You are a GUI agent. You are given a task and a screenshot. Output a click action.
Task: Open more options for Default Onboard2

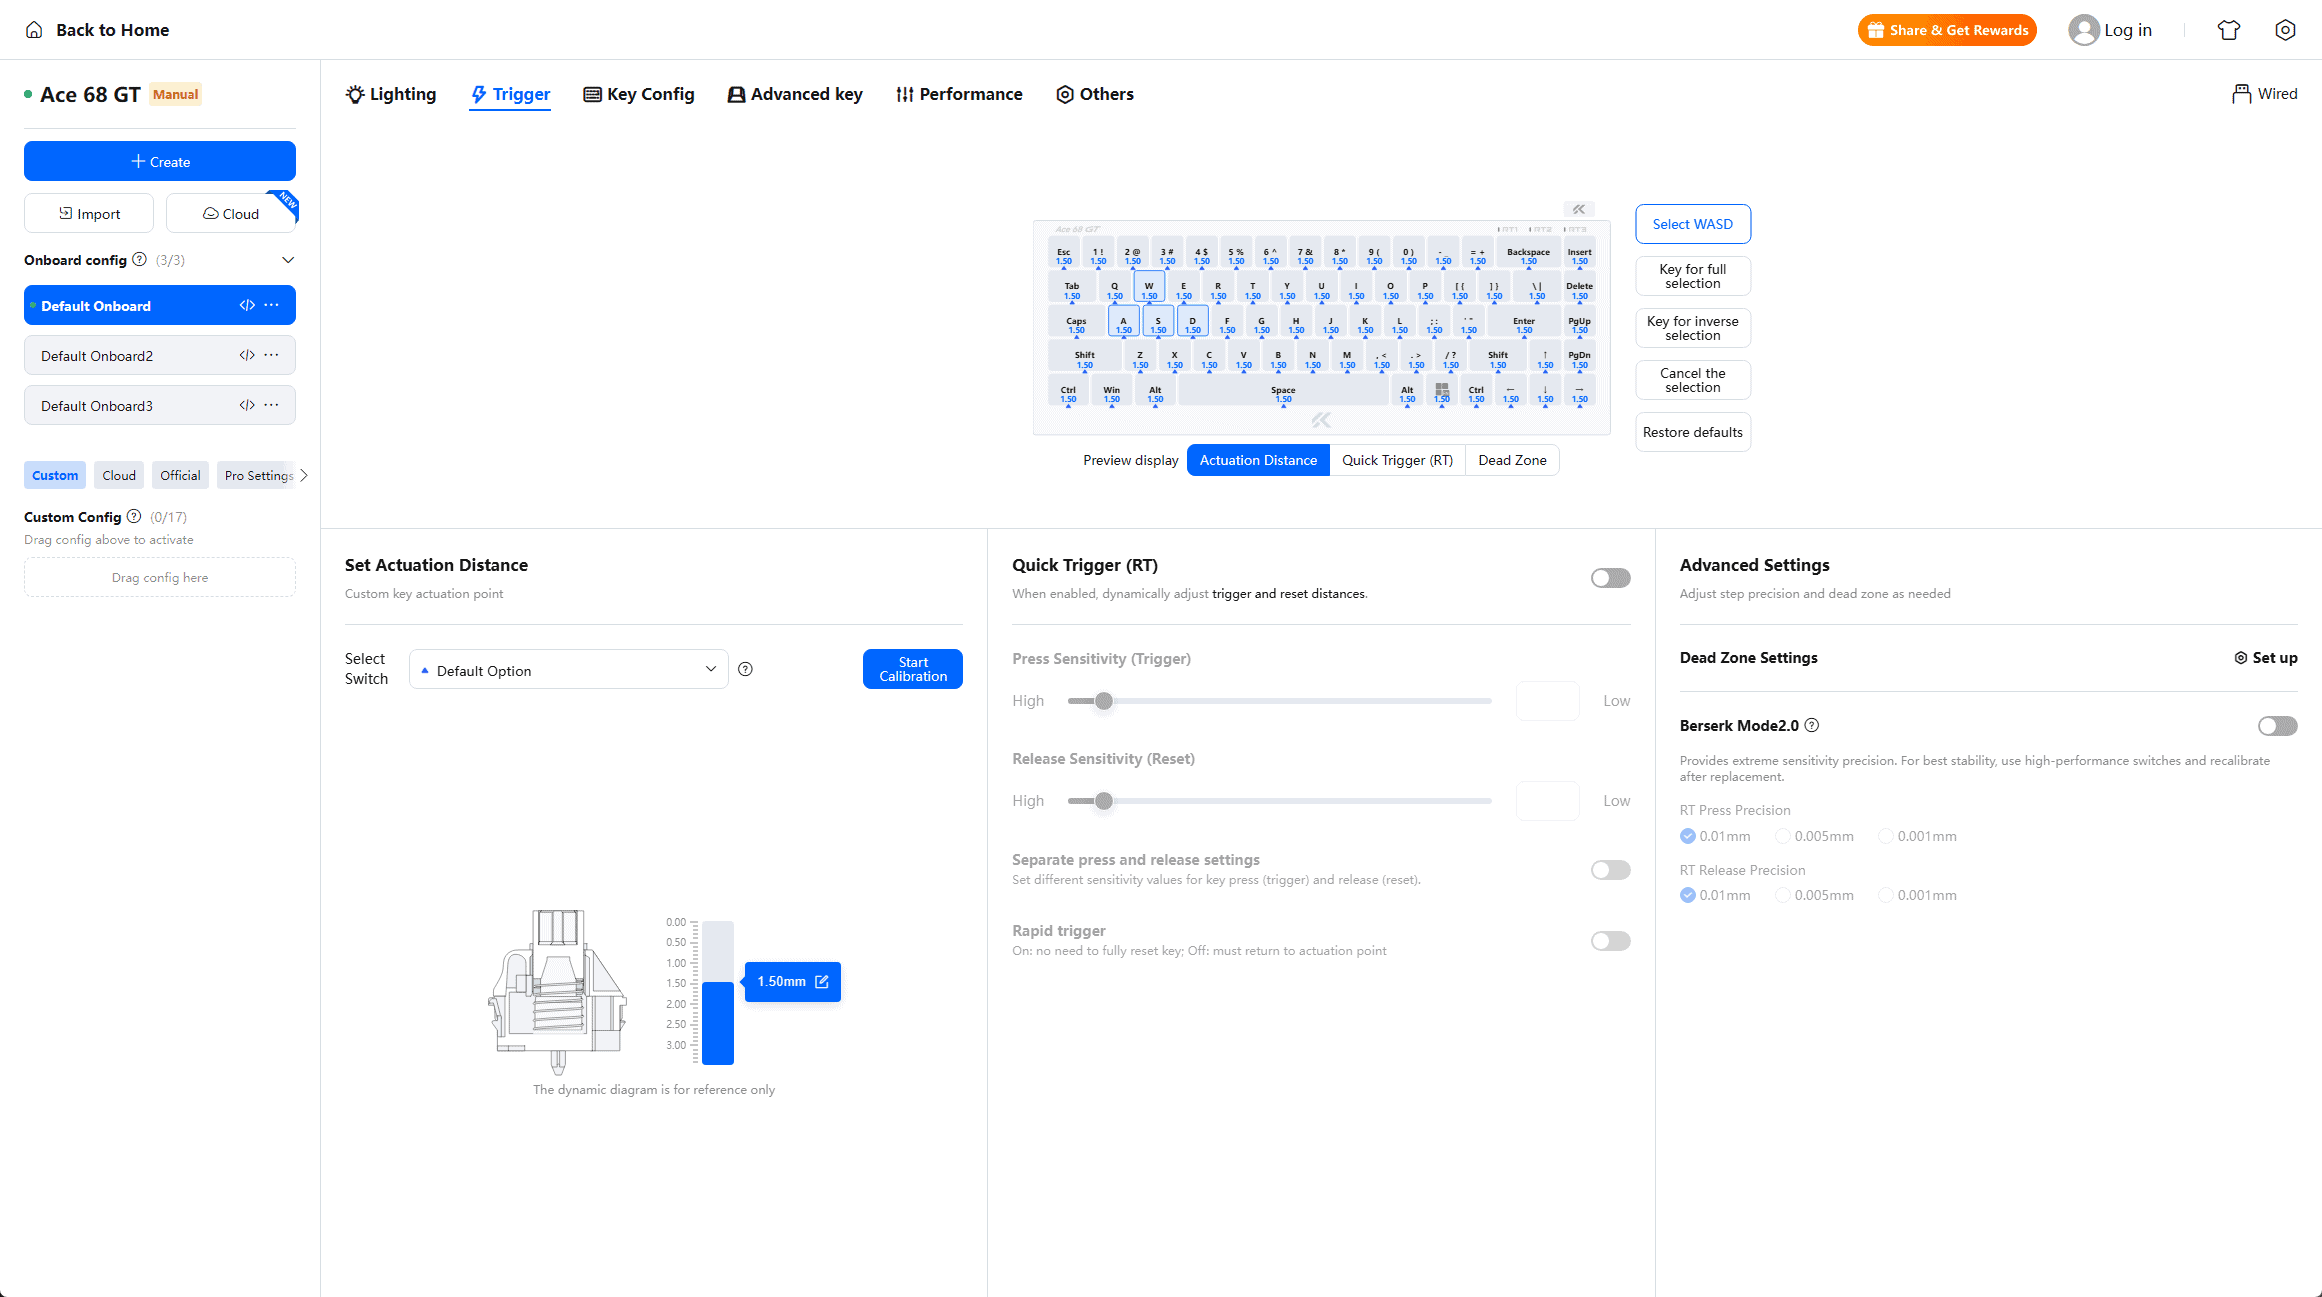[x=271, y=355]
